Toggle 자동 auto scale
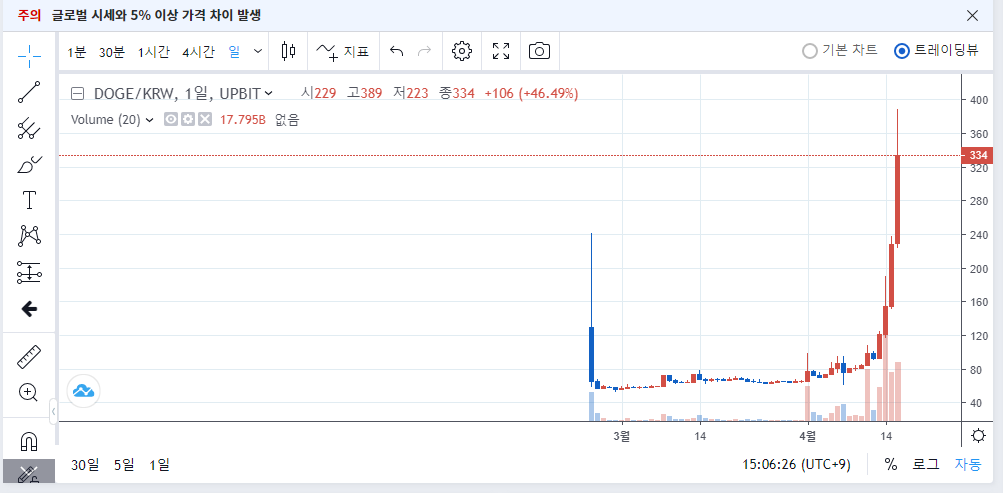This screenshot has height=493, width=1003. [968, 464]
